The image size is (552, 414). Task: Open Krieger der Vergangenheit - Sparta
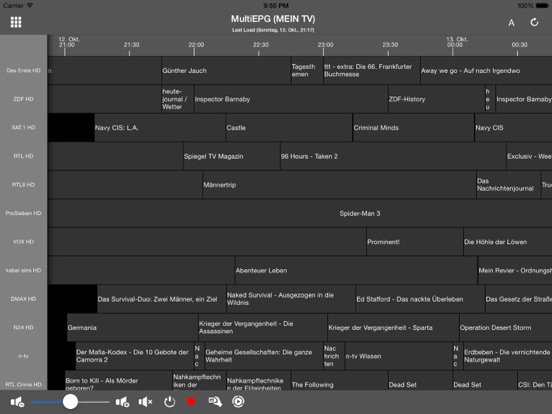[393, 327]
